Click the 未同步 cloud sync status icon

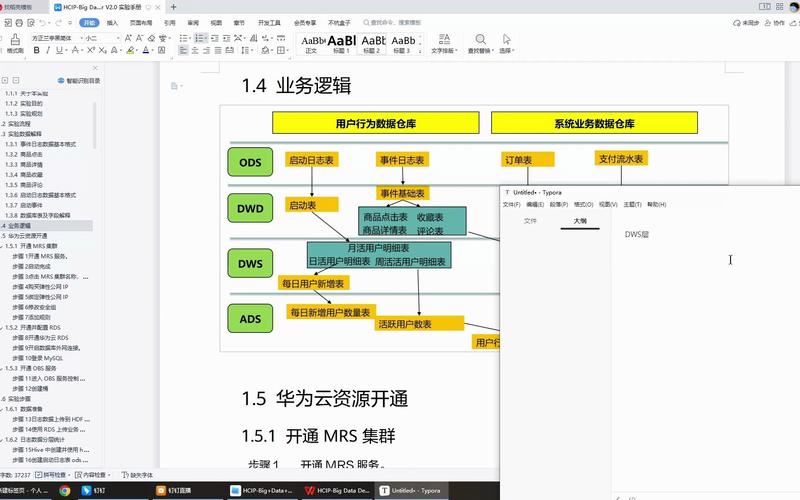point(746,22)
